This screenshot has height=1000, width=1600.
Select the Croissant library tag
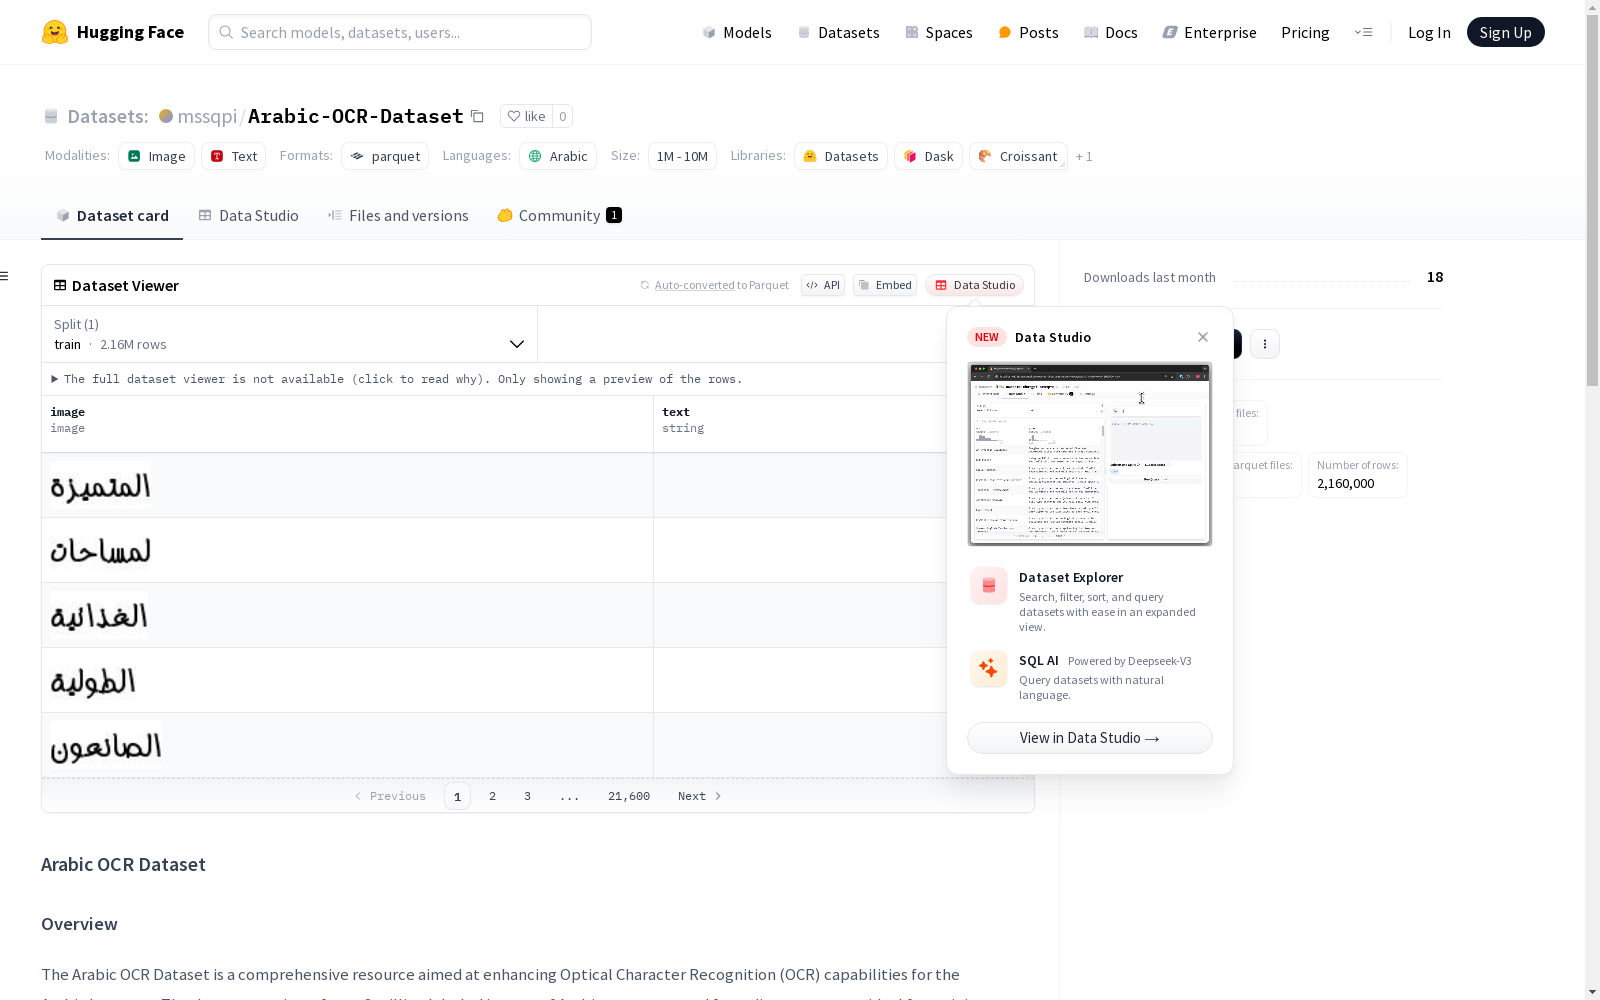point(1018,156)
